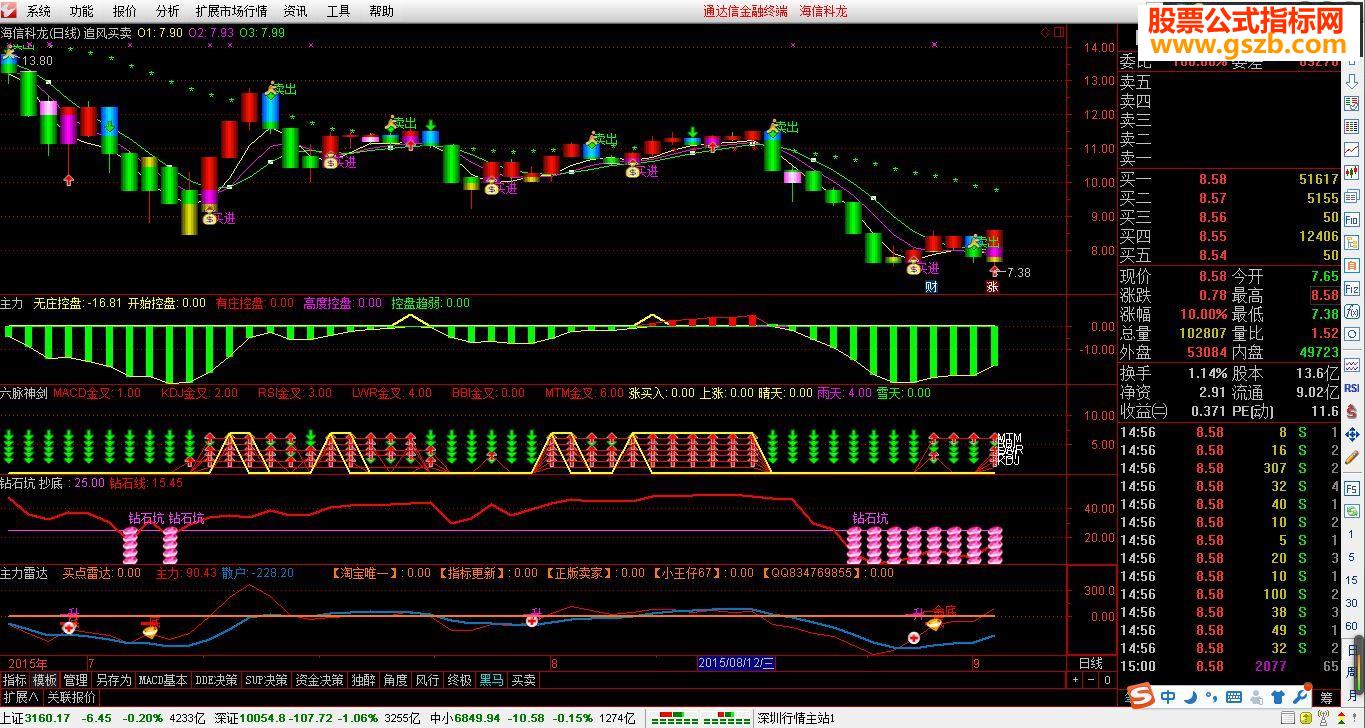Click the down-arrow icon in right toolbar

click(x=1352, y=81)
